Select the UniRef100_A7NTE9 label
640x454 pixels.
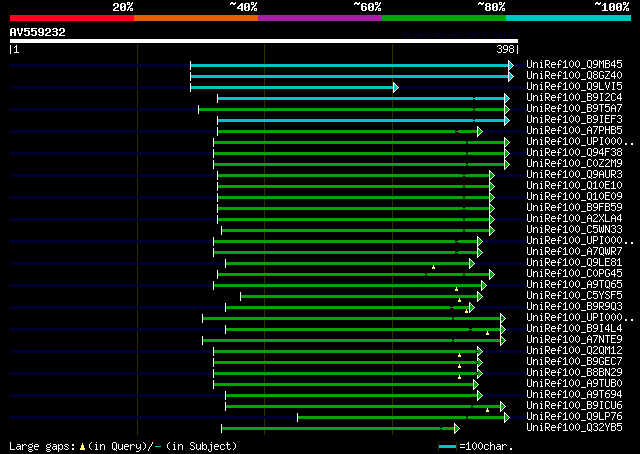point(574,340)
